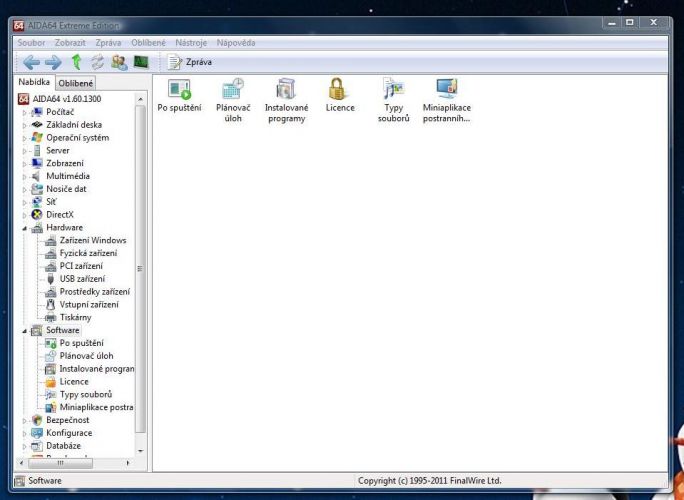
Task: Open Instalované programy large icon
Action: (x=287, y=100)
